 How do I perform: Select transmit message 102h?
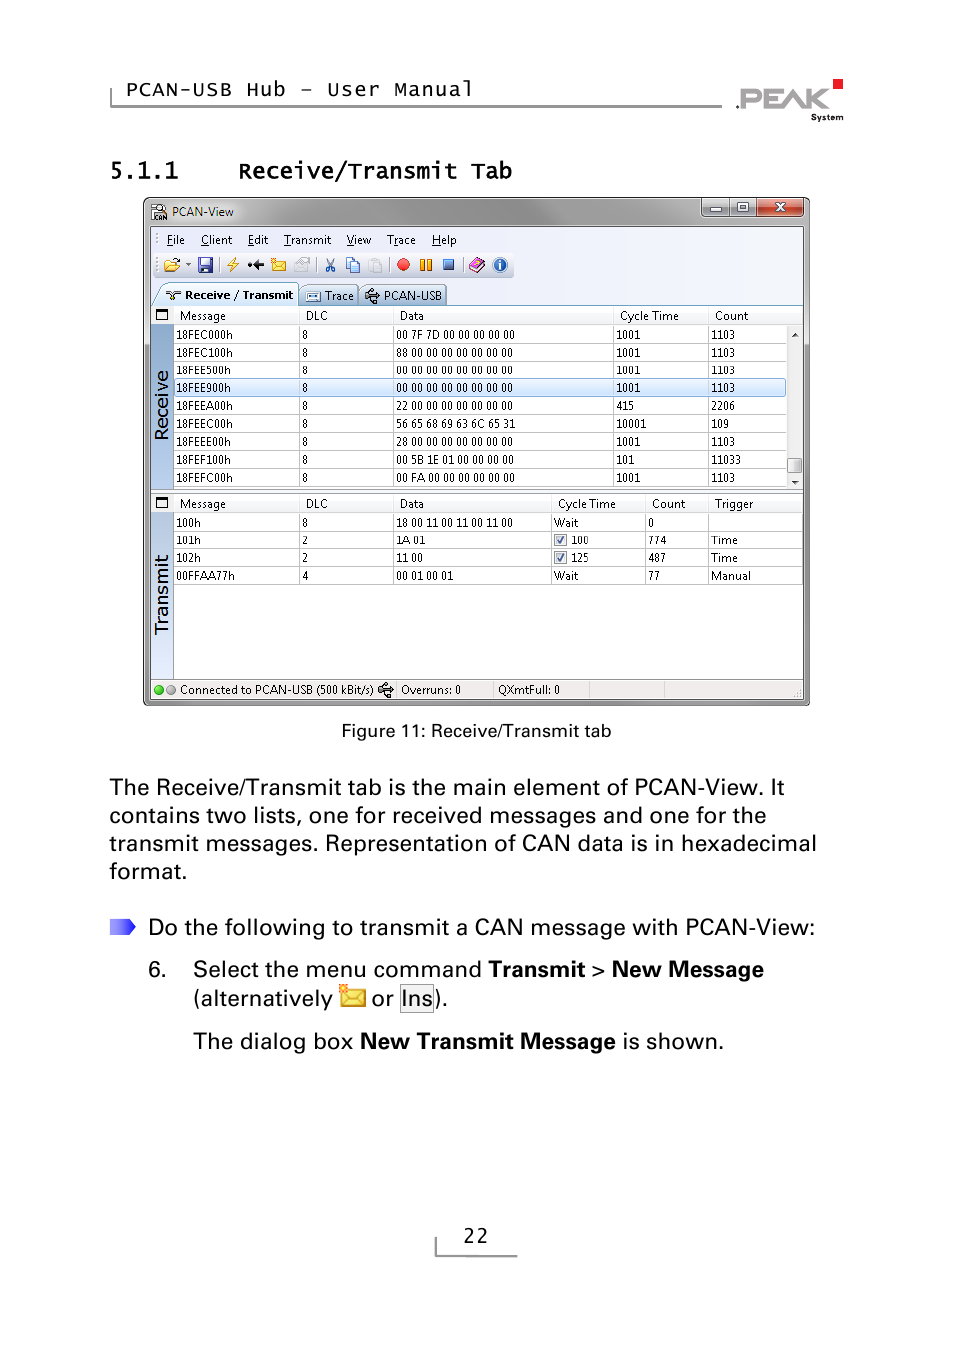tap(488, 558)
